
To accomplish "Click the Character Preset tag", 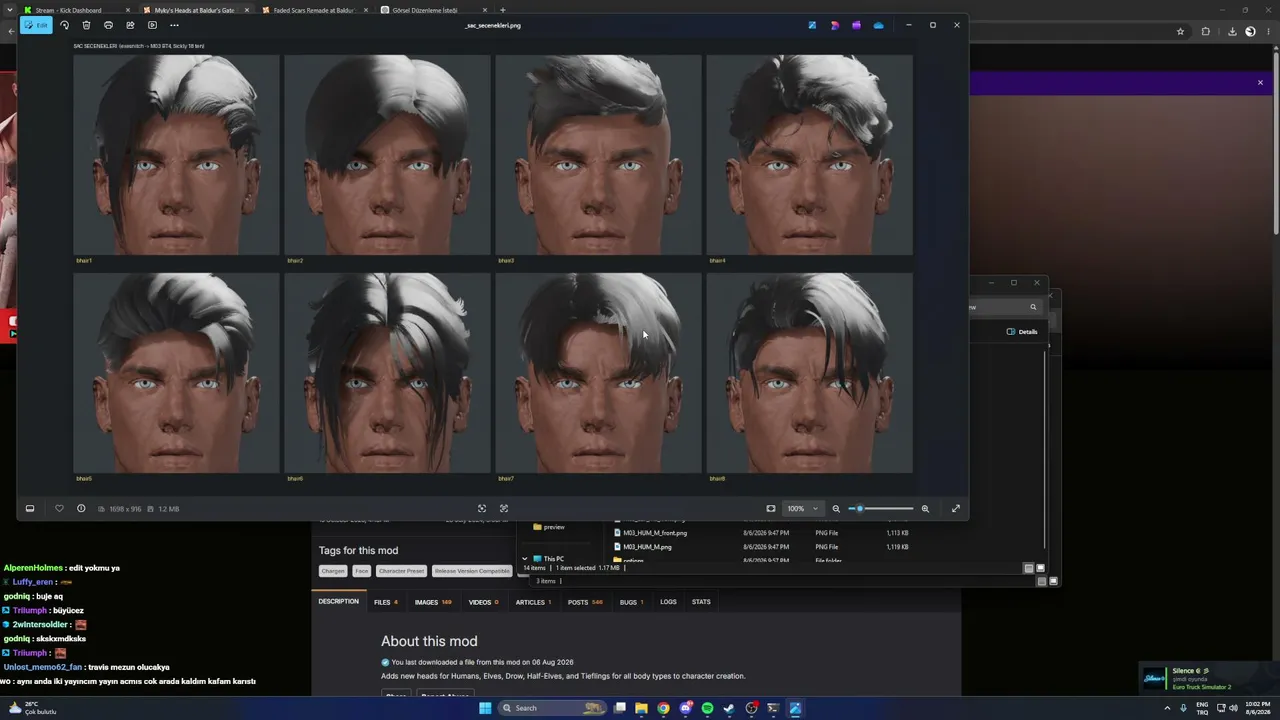I will click(x=401, y=571).
